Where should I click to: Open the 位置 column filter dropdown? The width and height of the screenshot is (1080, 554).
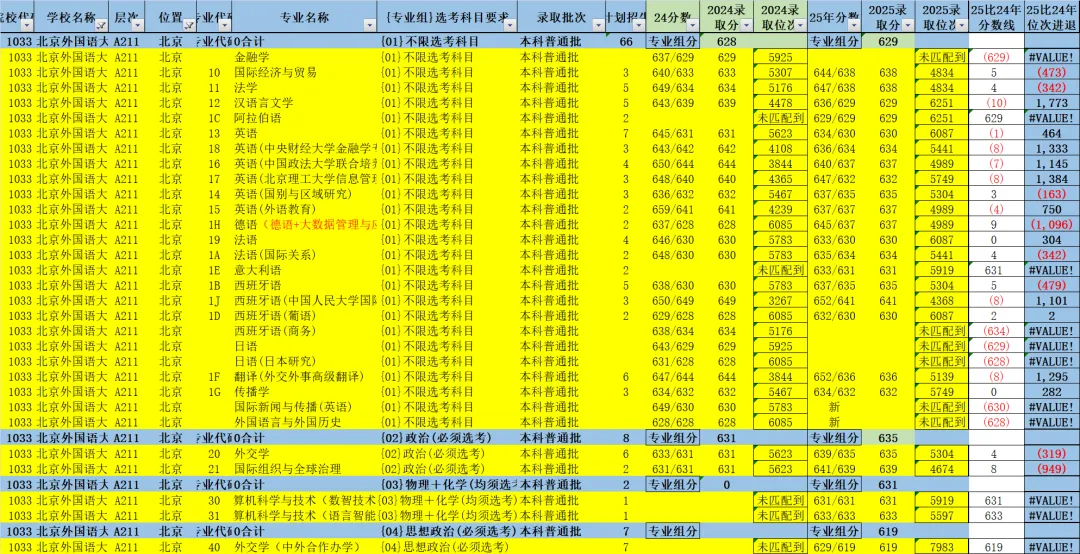pos(189,25)
